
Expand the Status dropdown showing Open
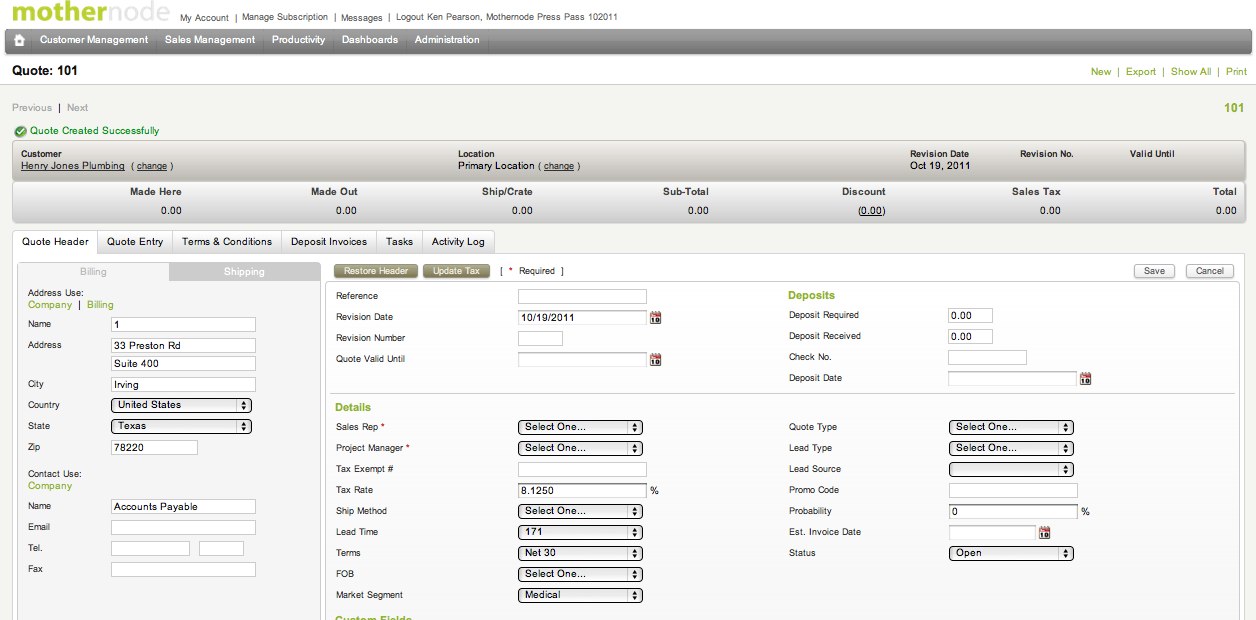(x=1010, y=553)
